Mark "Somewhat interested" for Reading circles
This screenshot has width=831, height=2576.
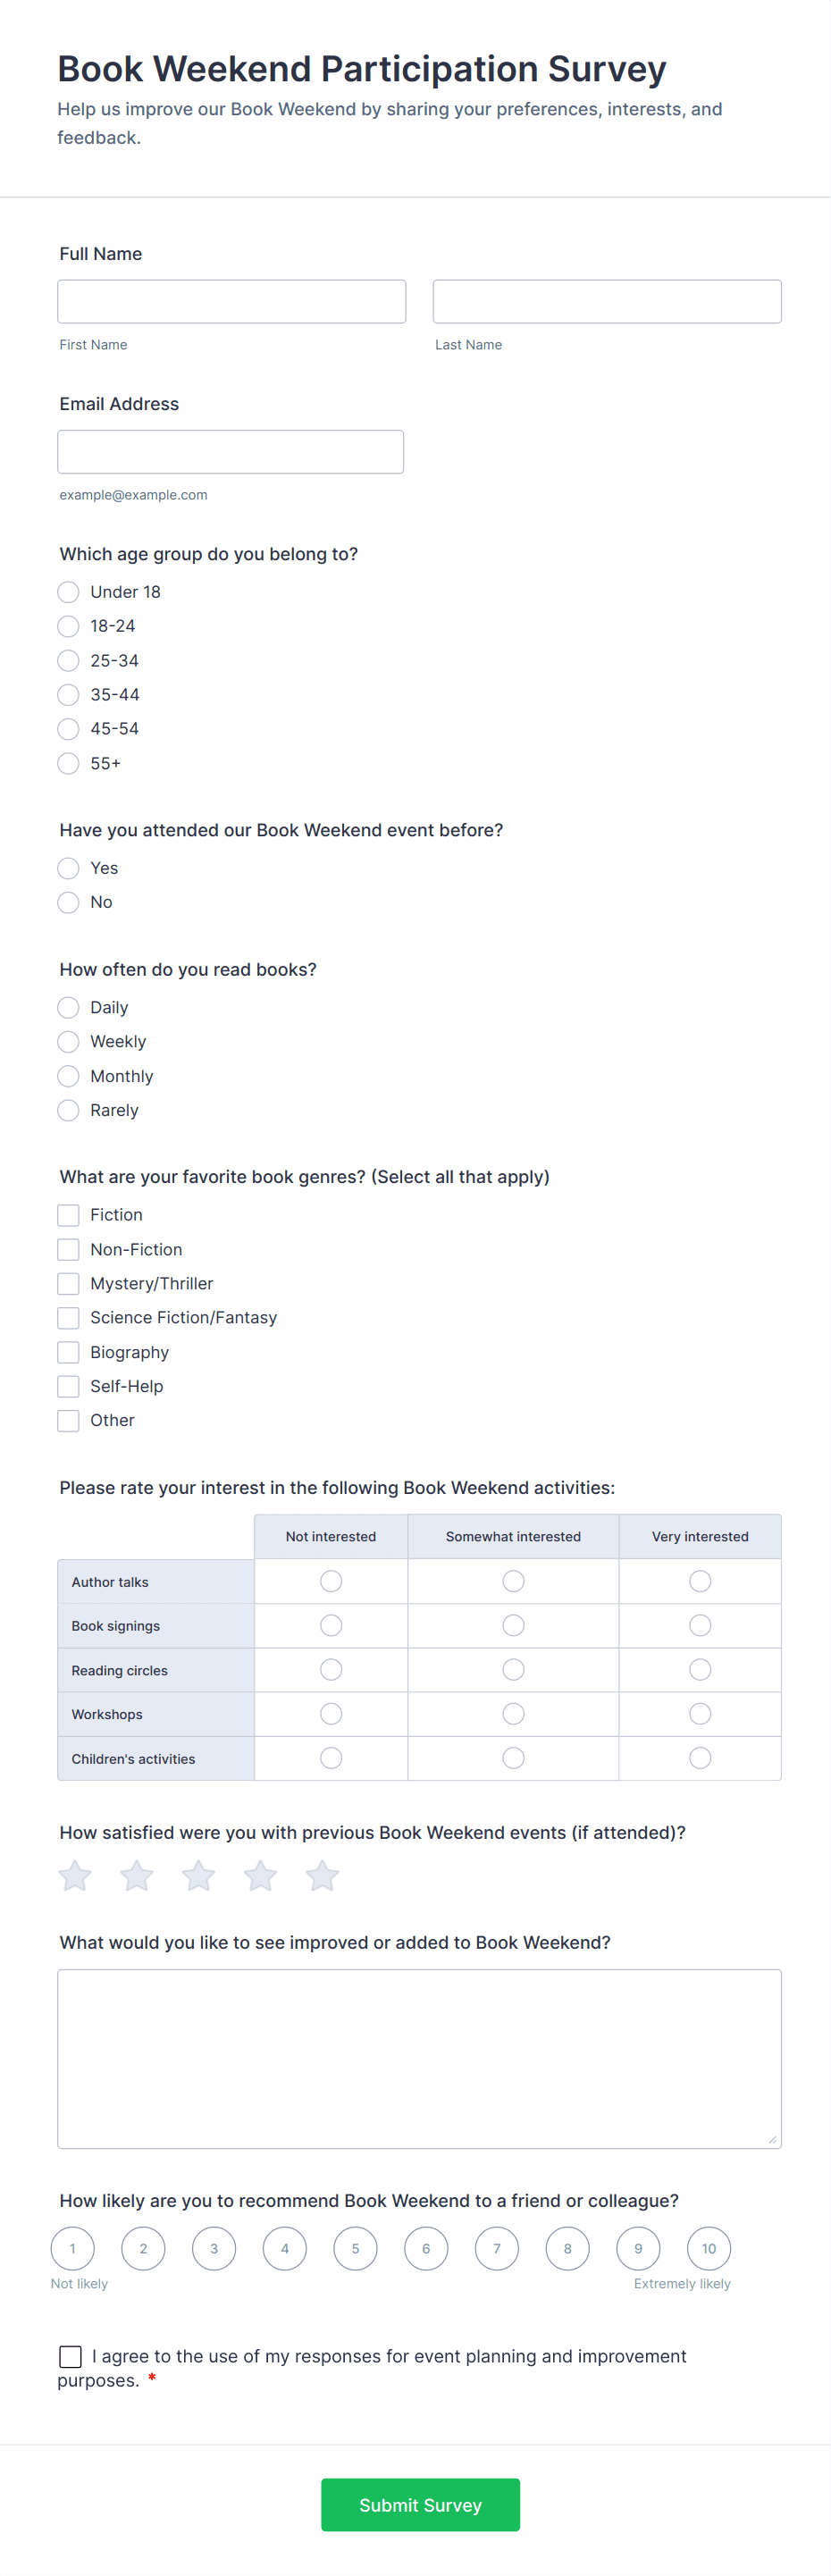pos(512,1669)
